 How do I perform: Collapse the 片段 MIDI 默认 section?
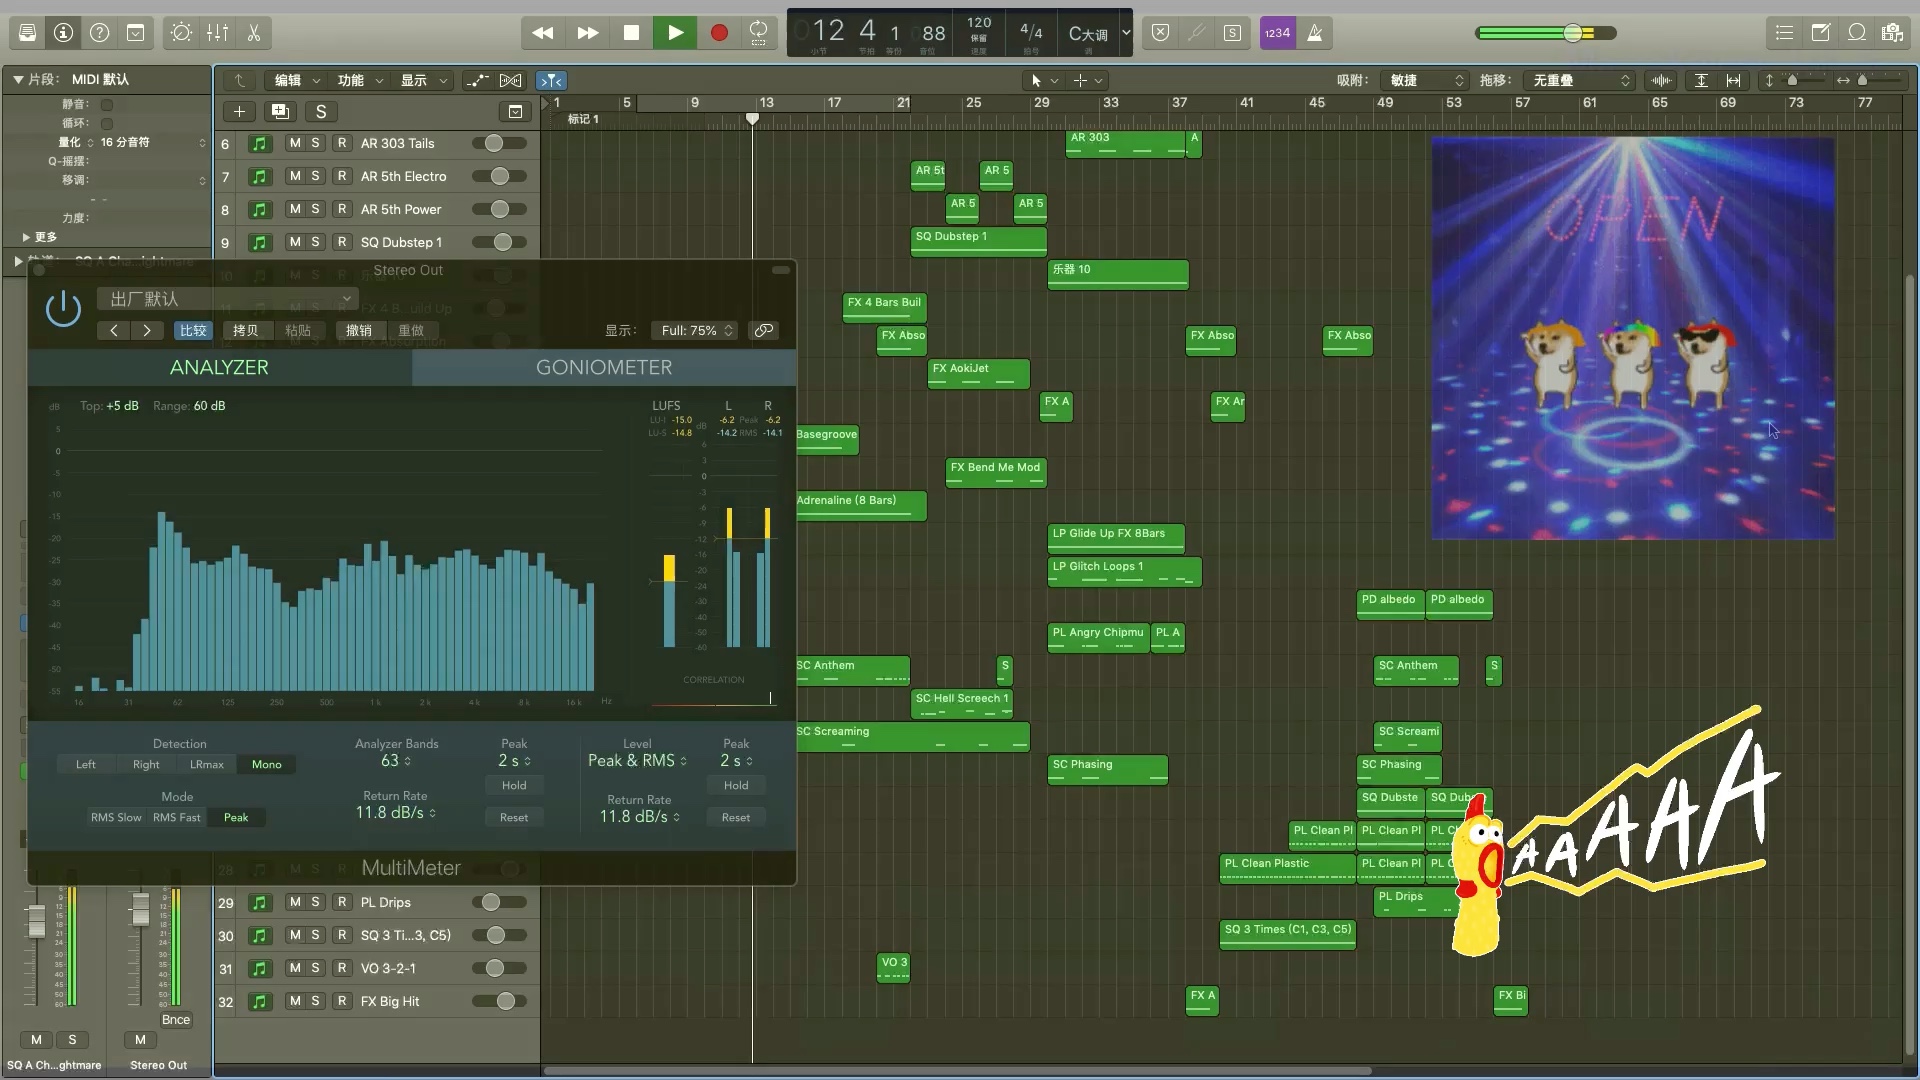(x=18, y=79)
